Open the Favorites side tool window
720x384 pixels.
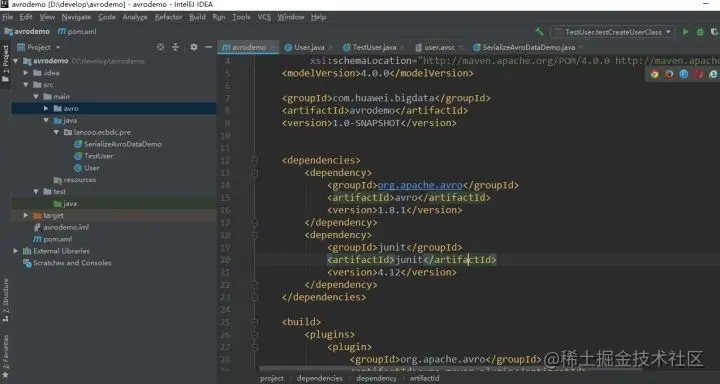6,356
